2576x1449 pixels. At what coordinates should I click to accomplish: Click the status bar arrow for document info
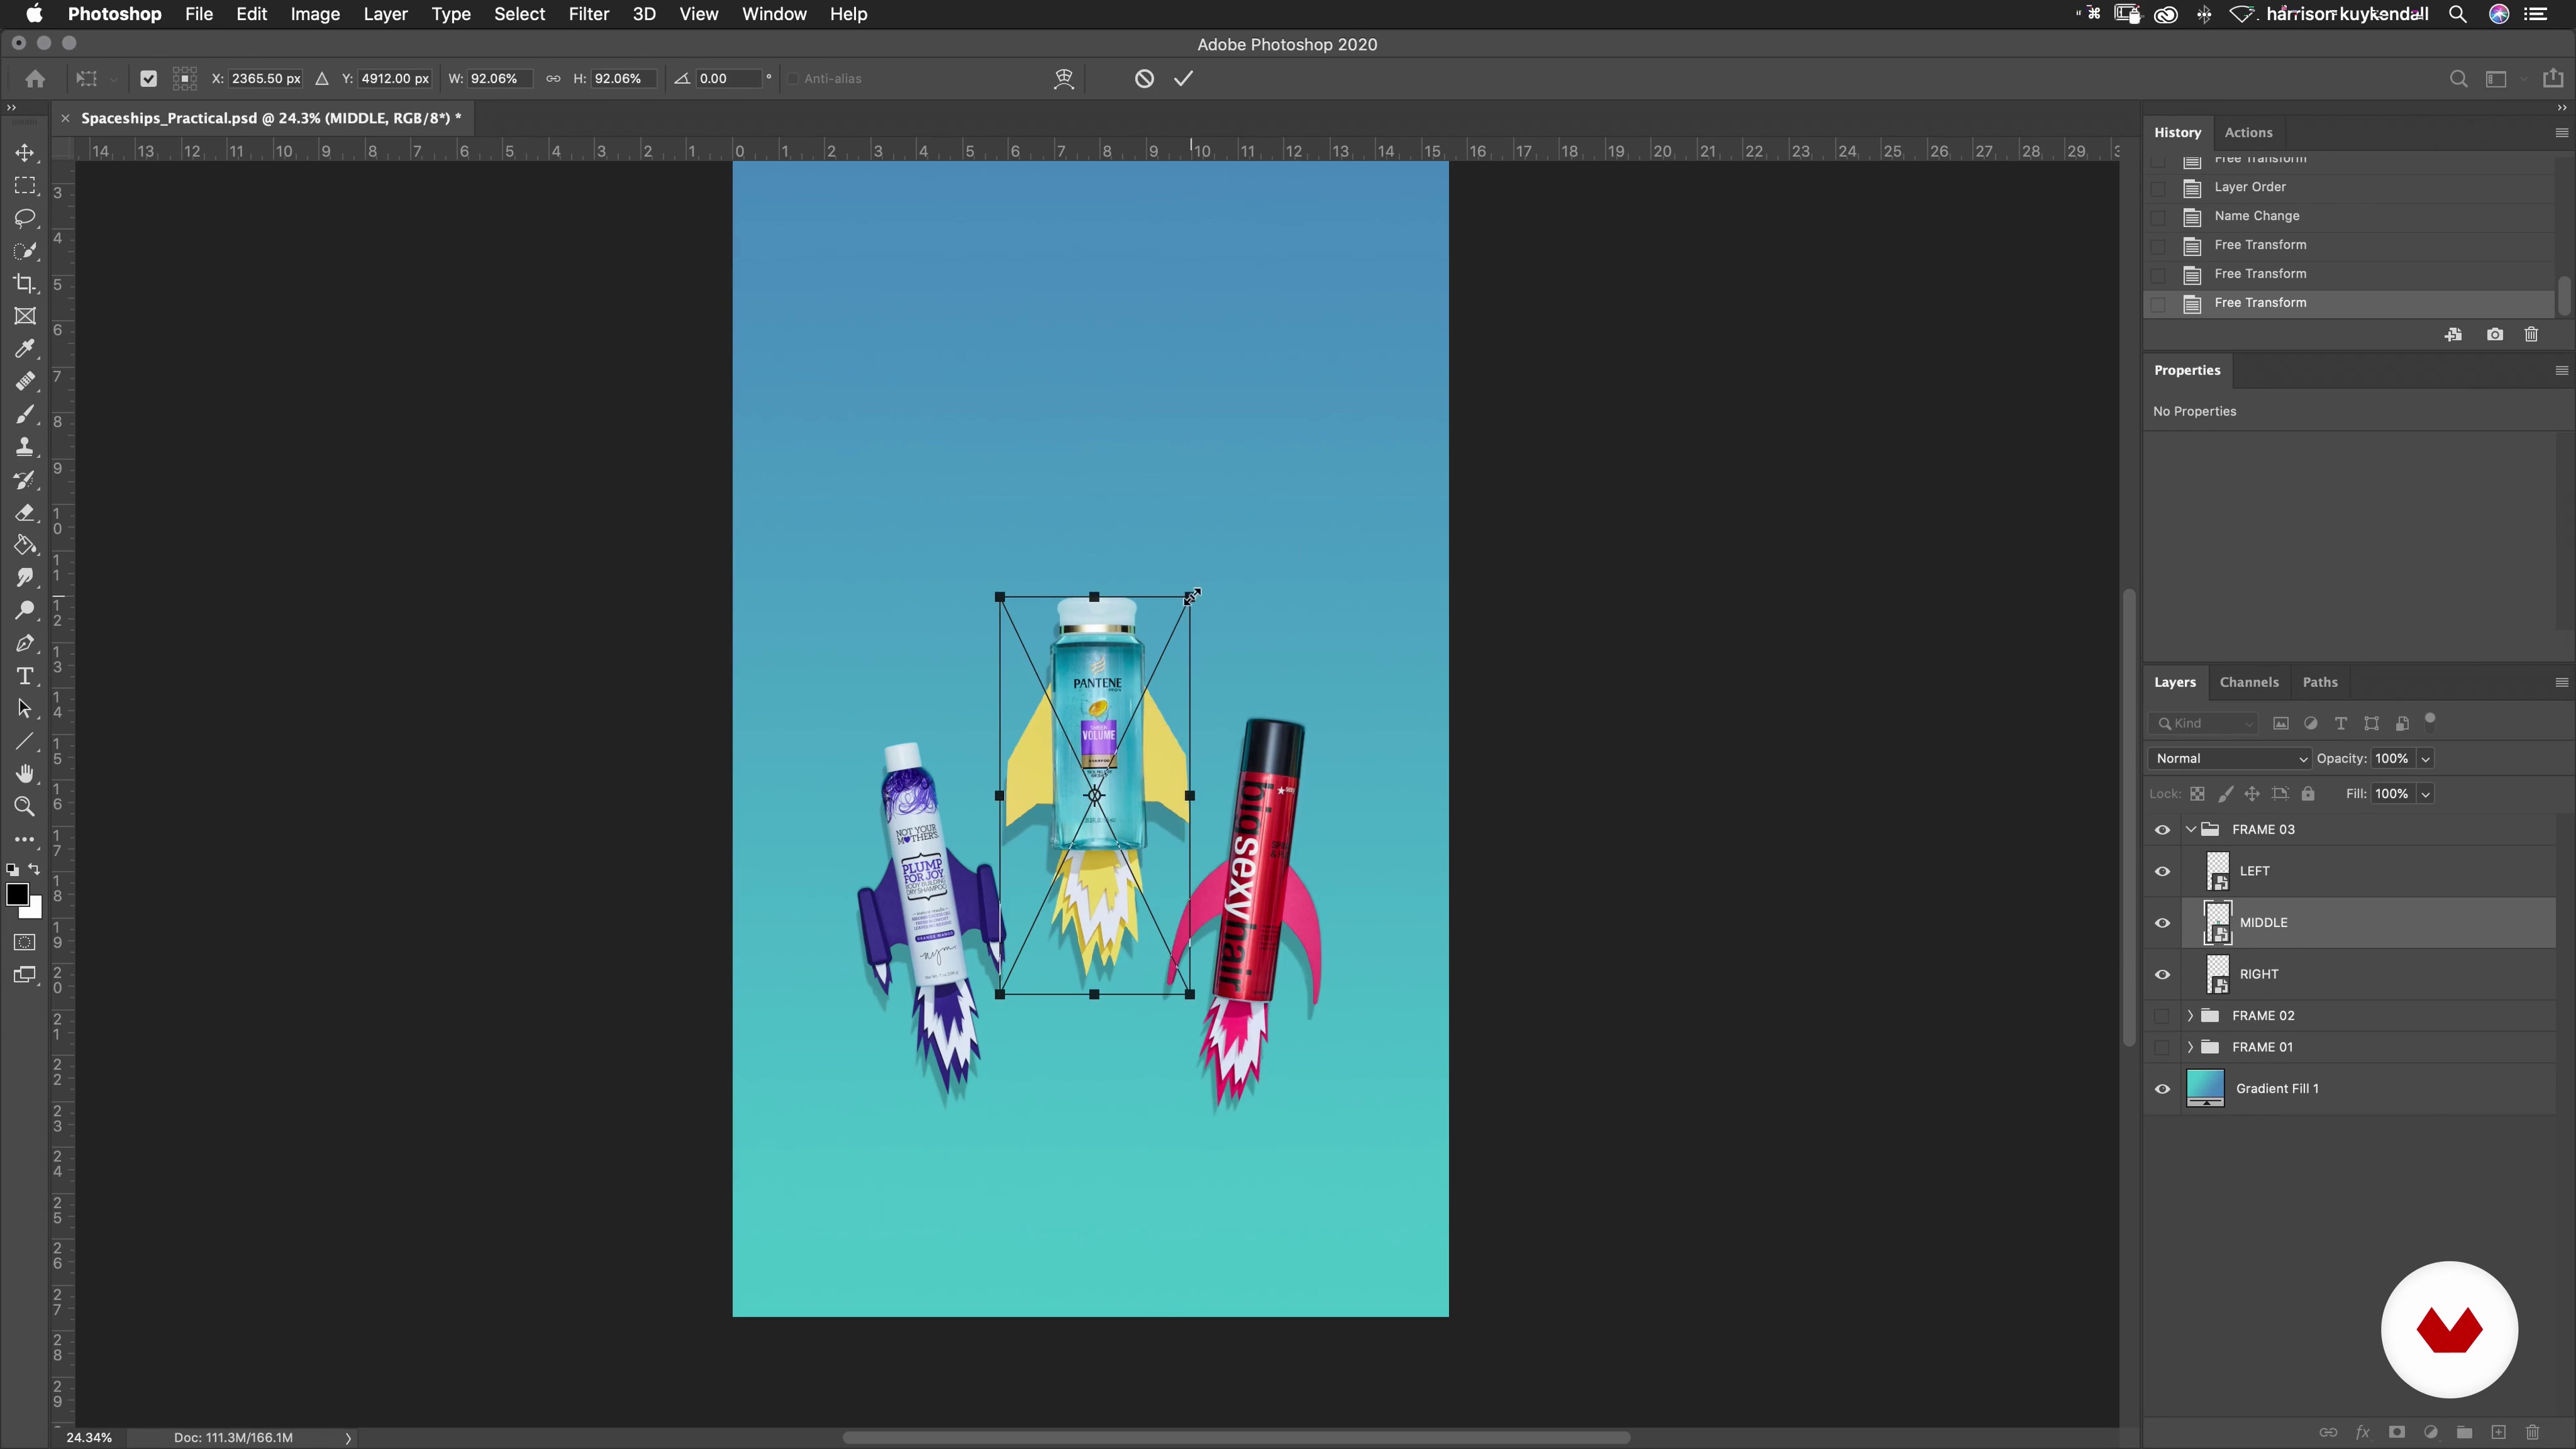[348, 1438]
